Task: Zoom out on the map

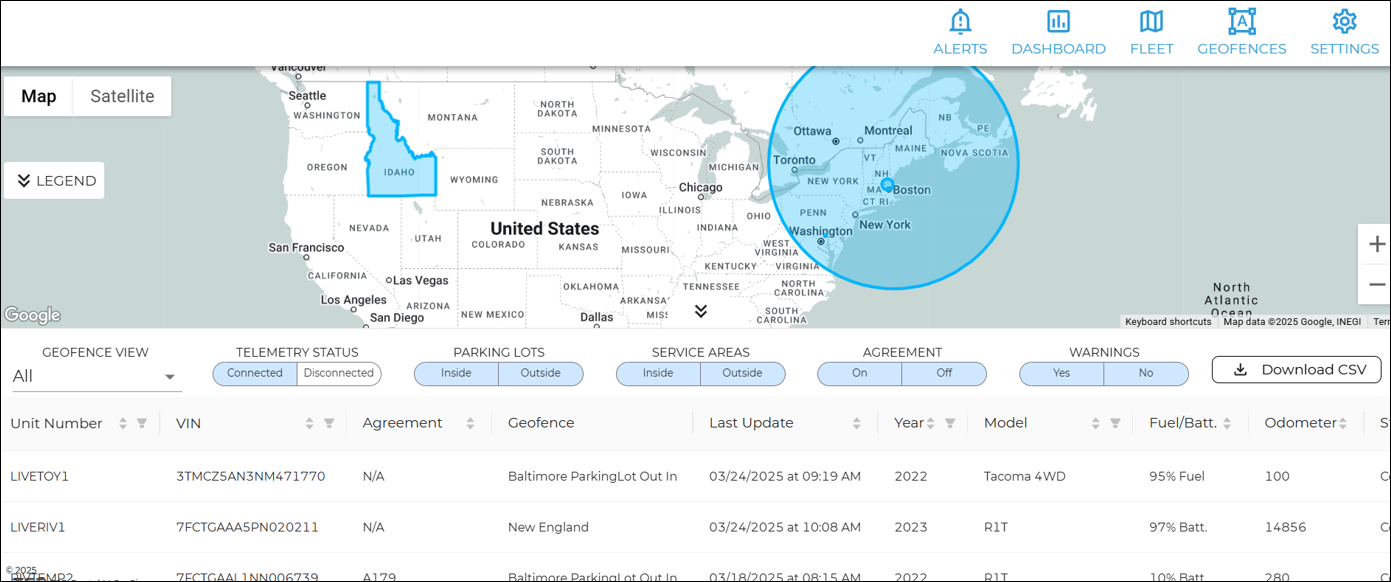Action: [x=1376, y=285]
